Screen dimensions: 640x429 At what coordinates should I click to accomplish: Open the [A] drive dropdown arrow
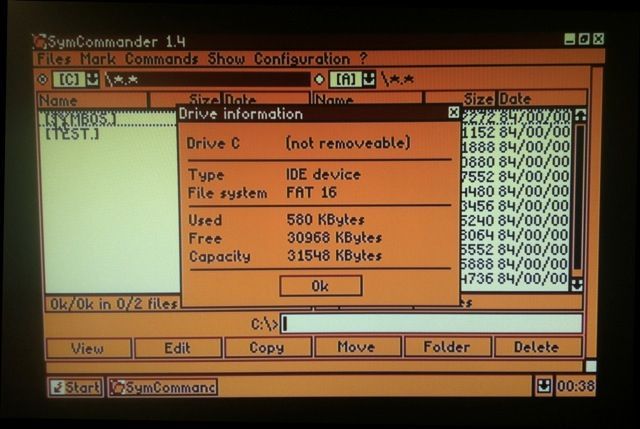coord(369,79)
